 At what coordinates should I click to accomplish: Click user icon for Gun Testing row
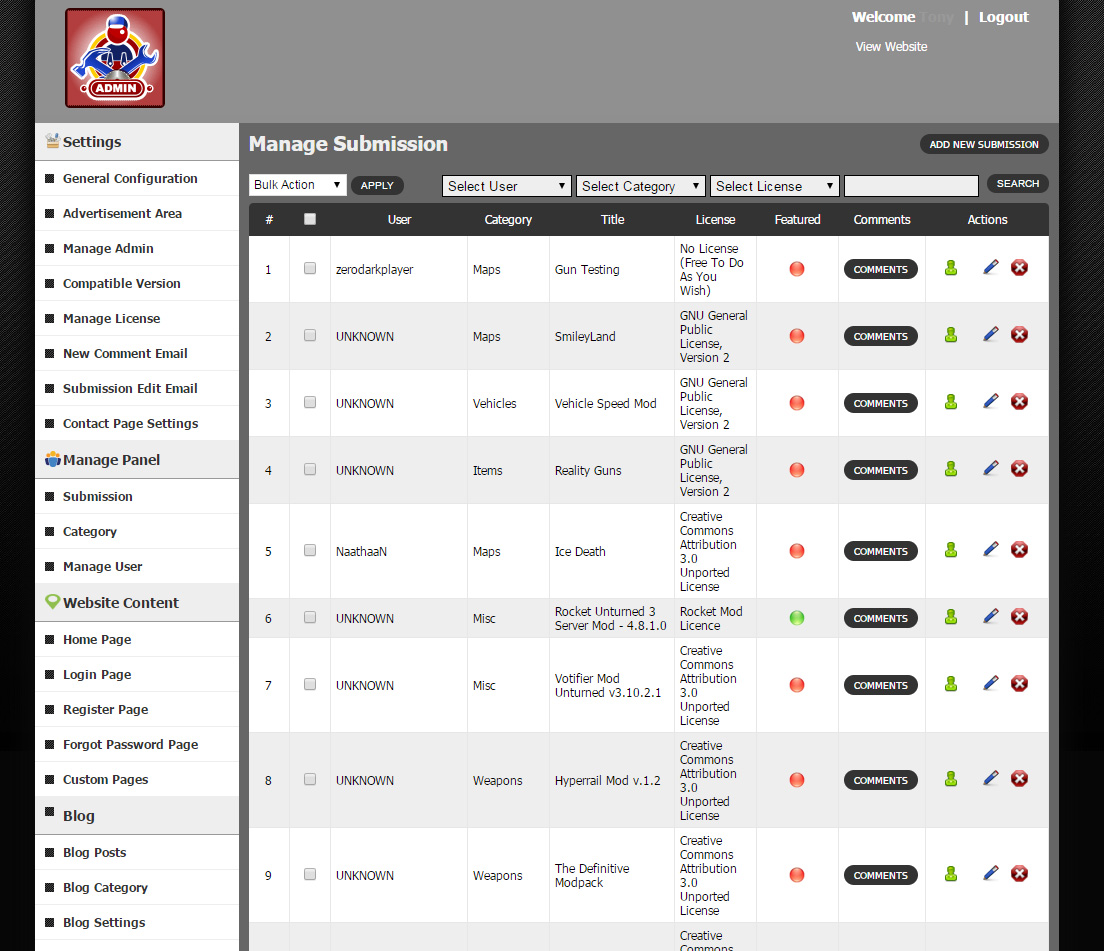pos(951,268)
